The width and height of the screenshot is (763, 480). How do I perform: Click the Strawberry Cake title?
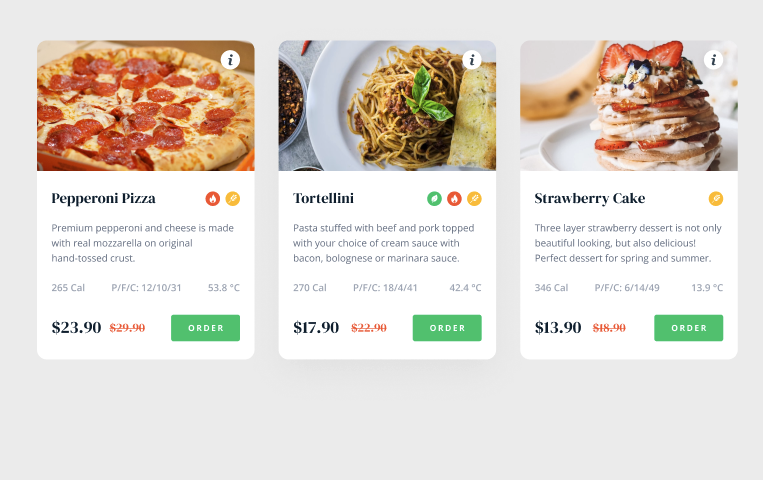[x=589, y=198]
